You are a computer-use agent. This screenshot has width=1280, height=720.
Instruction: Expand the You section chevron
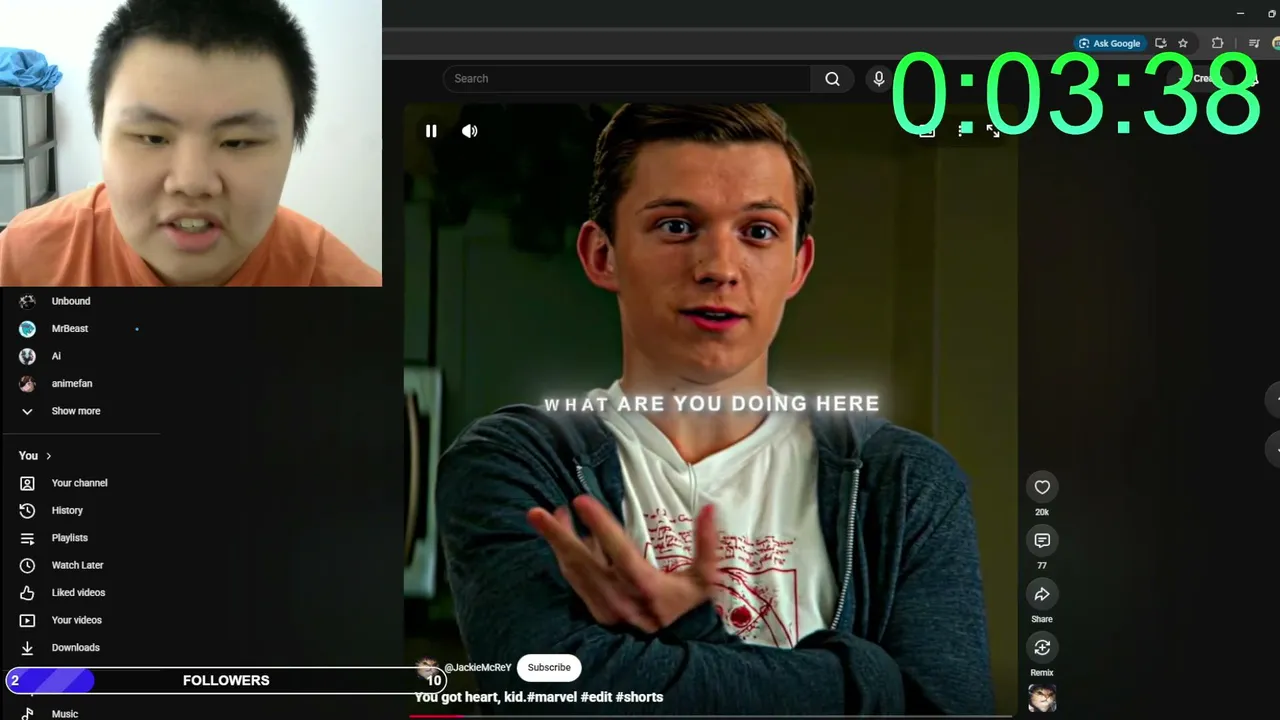pyautogui.click(x=48, y=456)
